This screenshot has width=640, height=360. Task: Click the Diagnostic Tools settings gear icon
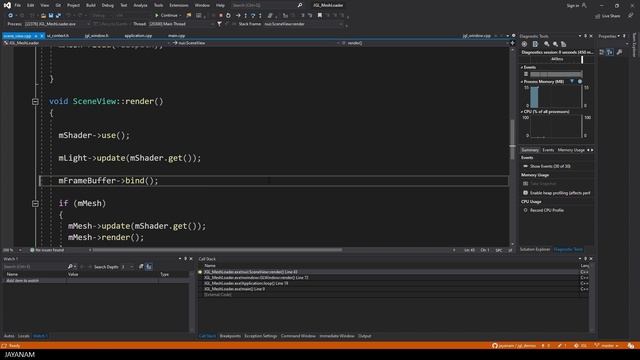(x=524, y=44)
